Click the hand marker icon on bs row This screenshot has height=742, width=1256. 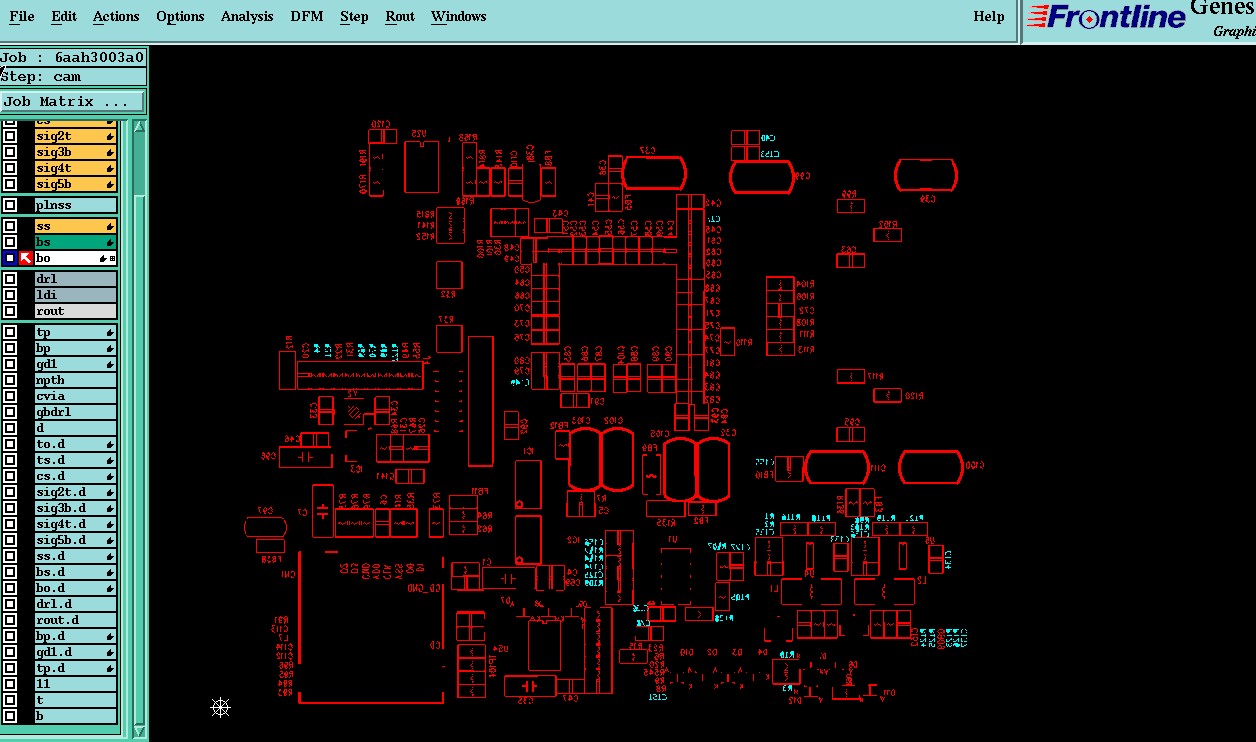[110, 242]
